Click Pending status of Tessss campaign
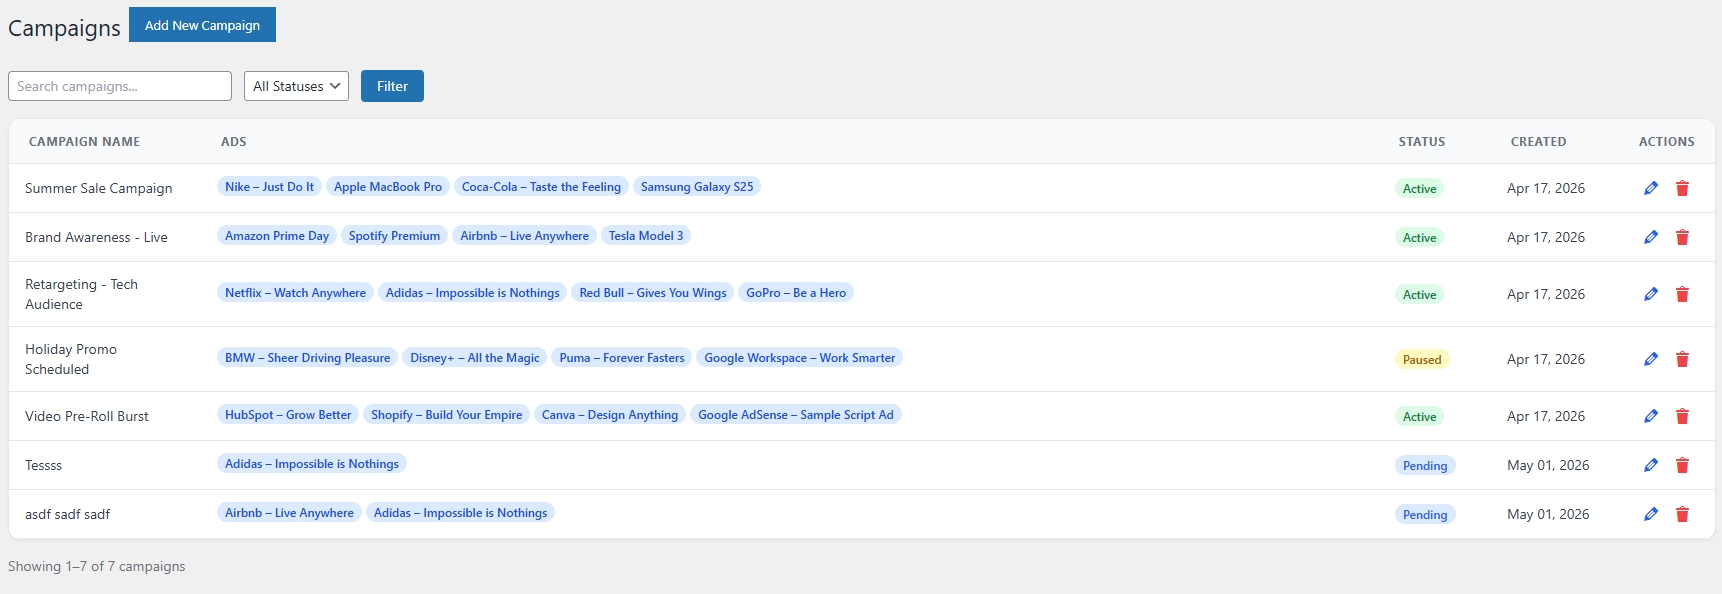The height and width of the screenshot is (594, 1722). click(x=1425, y=466)
